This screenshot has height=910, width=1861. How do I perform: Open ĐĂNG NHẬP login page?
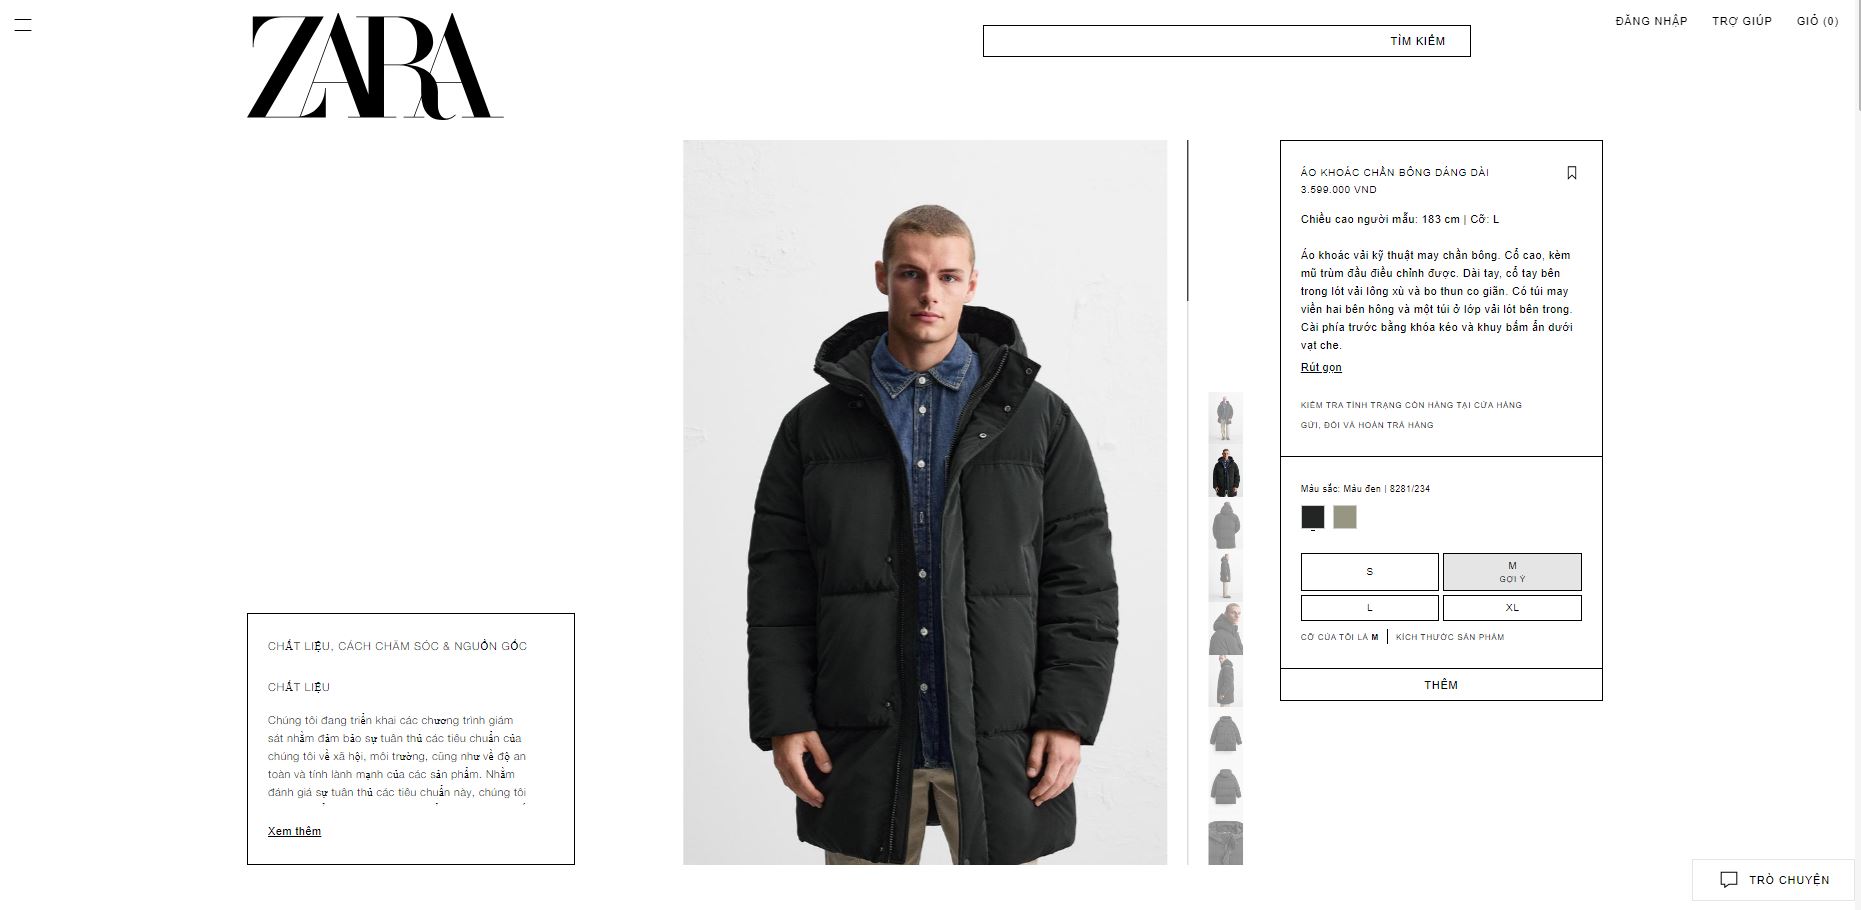[x=1651, y=21]
